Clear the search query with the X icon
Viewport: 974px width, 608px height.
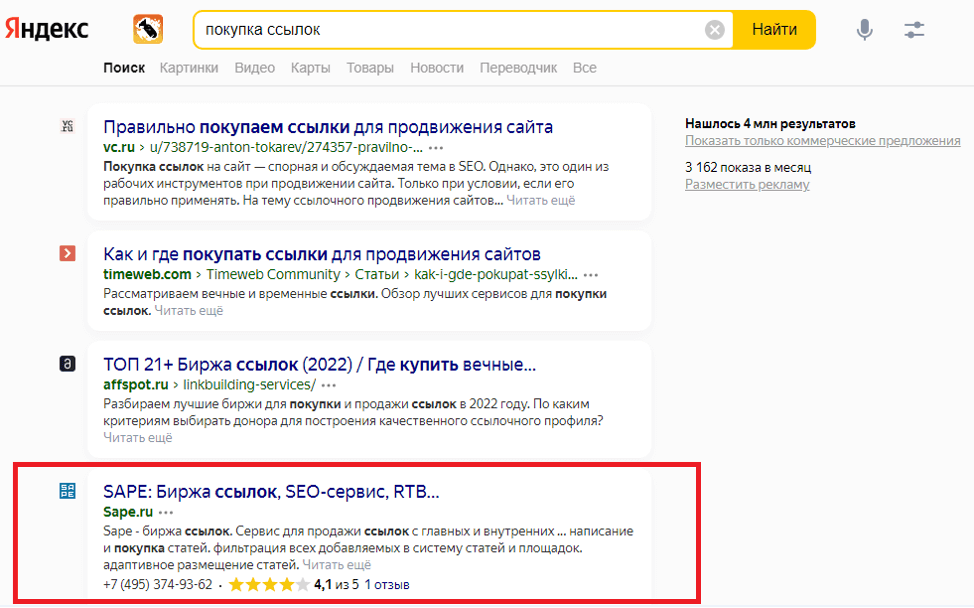714,29
